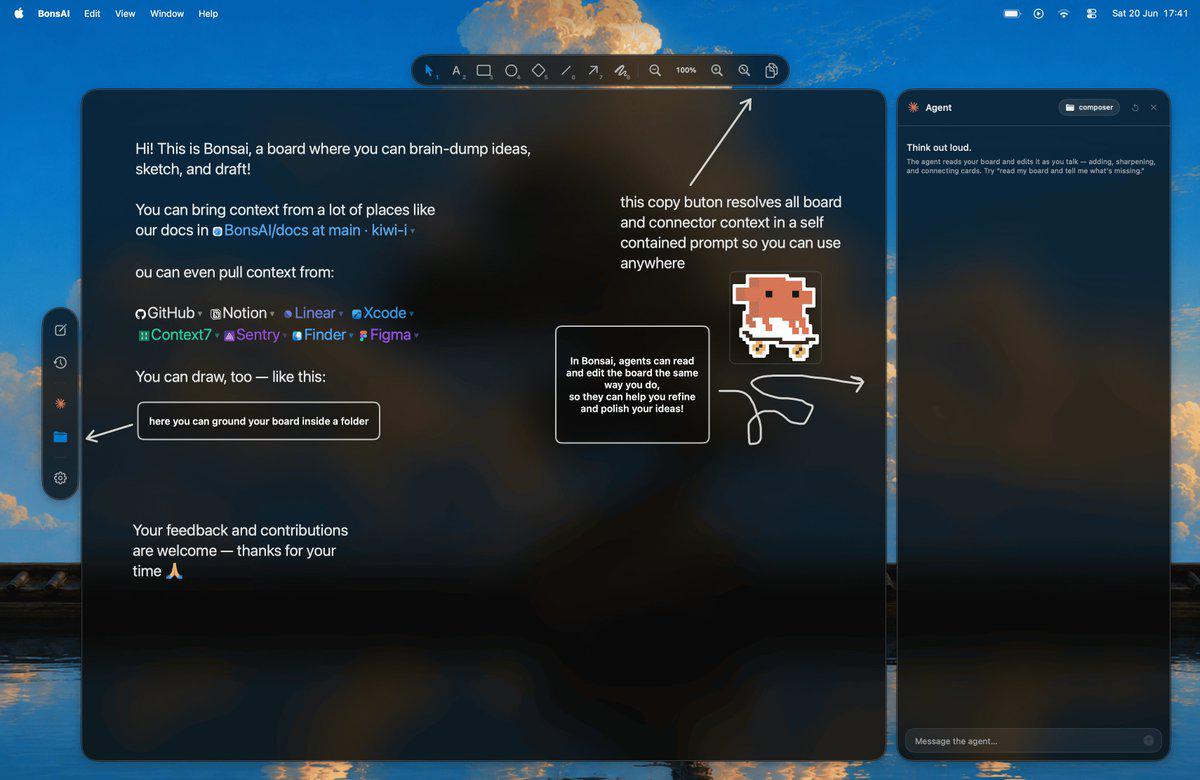Select the Rectangle shape tool

pos(484,71)
